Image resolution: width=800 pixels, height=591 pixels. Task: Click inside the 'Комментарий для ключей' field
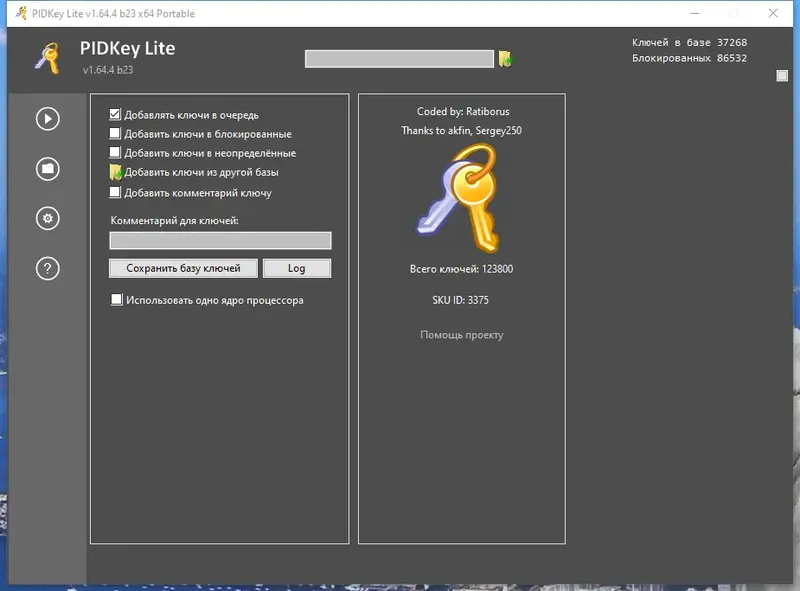coord(220,240)
